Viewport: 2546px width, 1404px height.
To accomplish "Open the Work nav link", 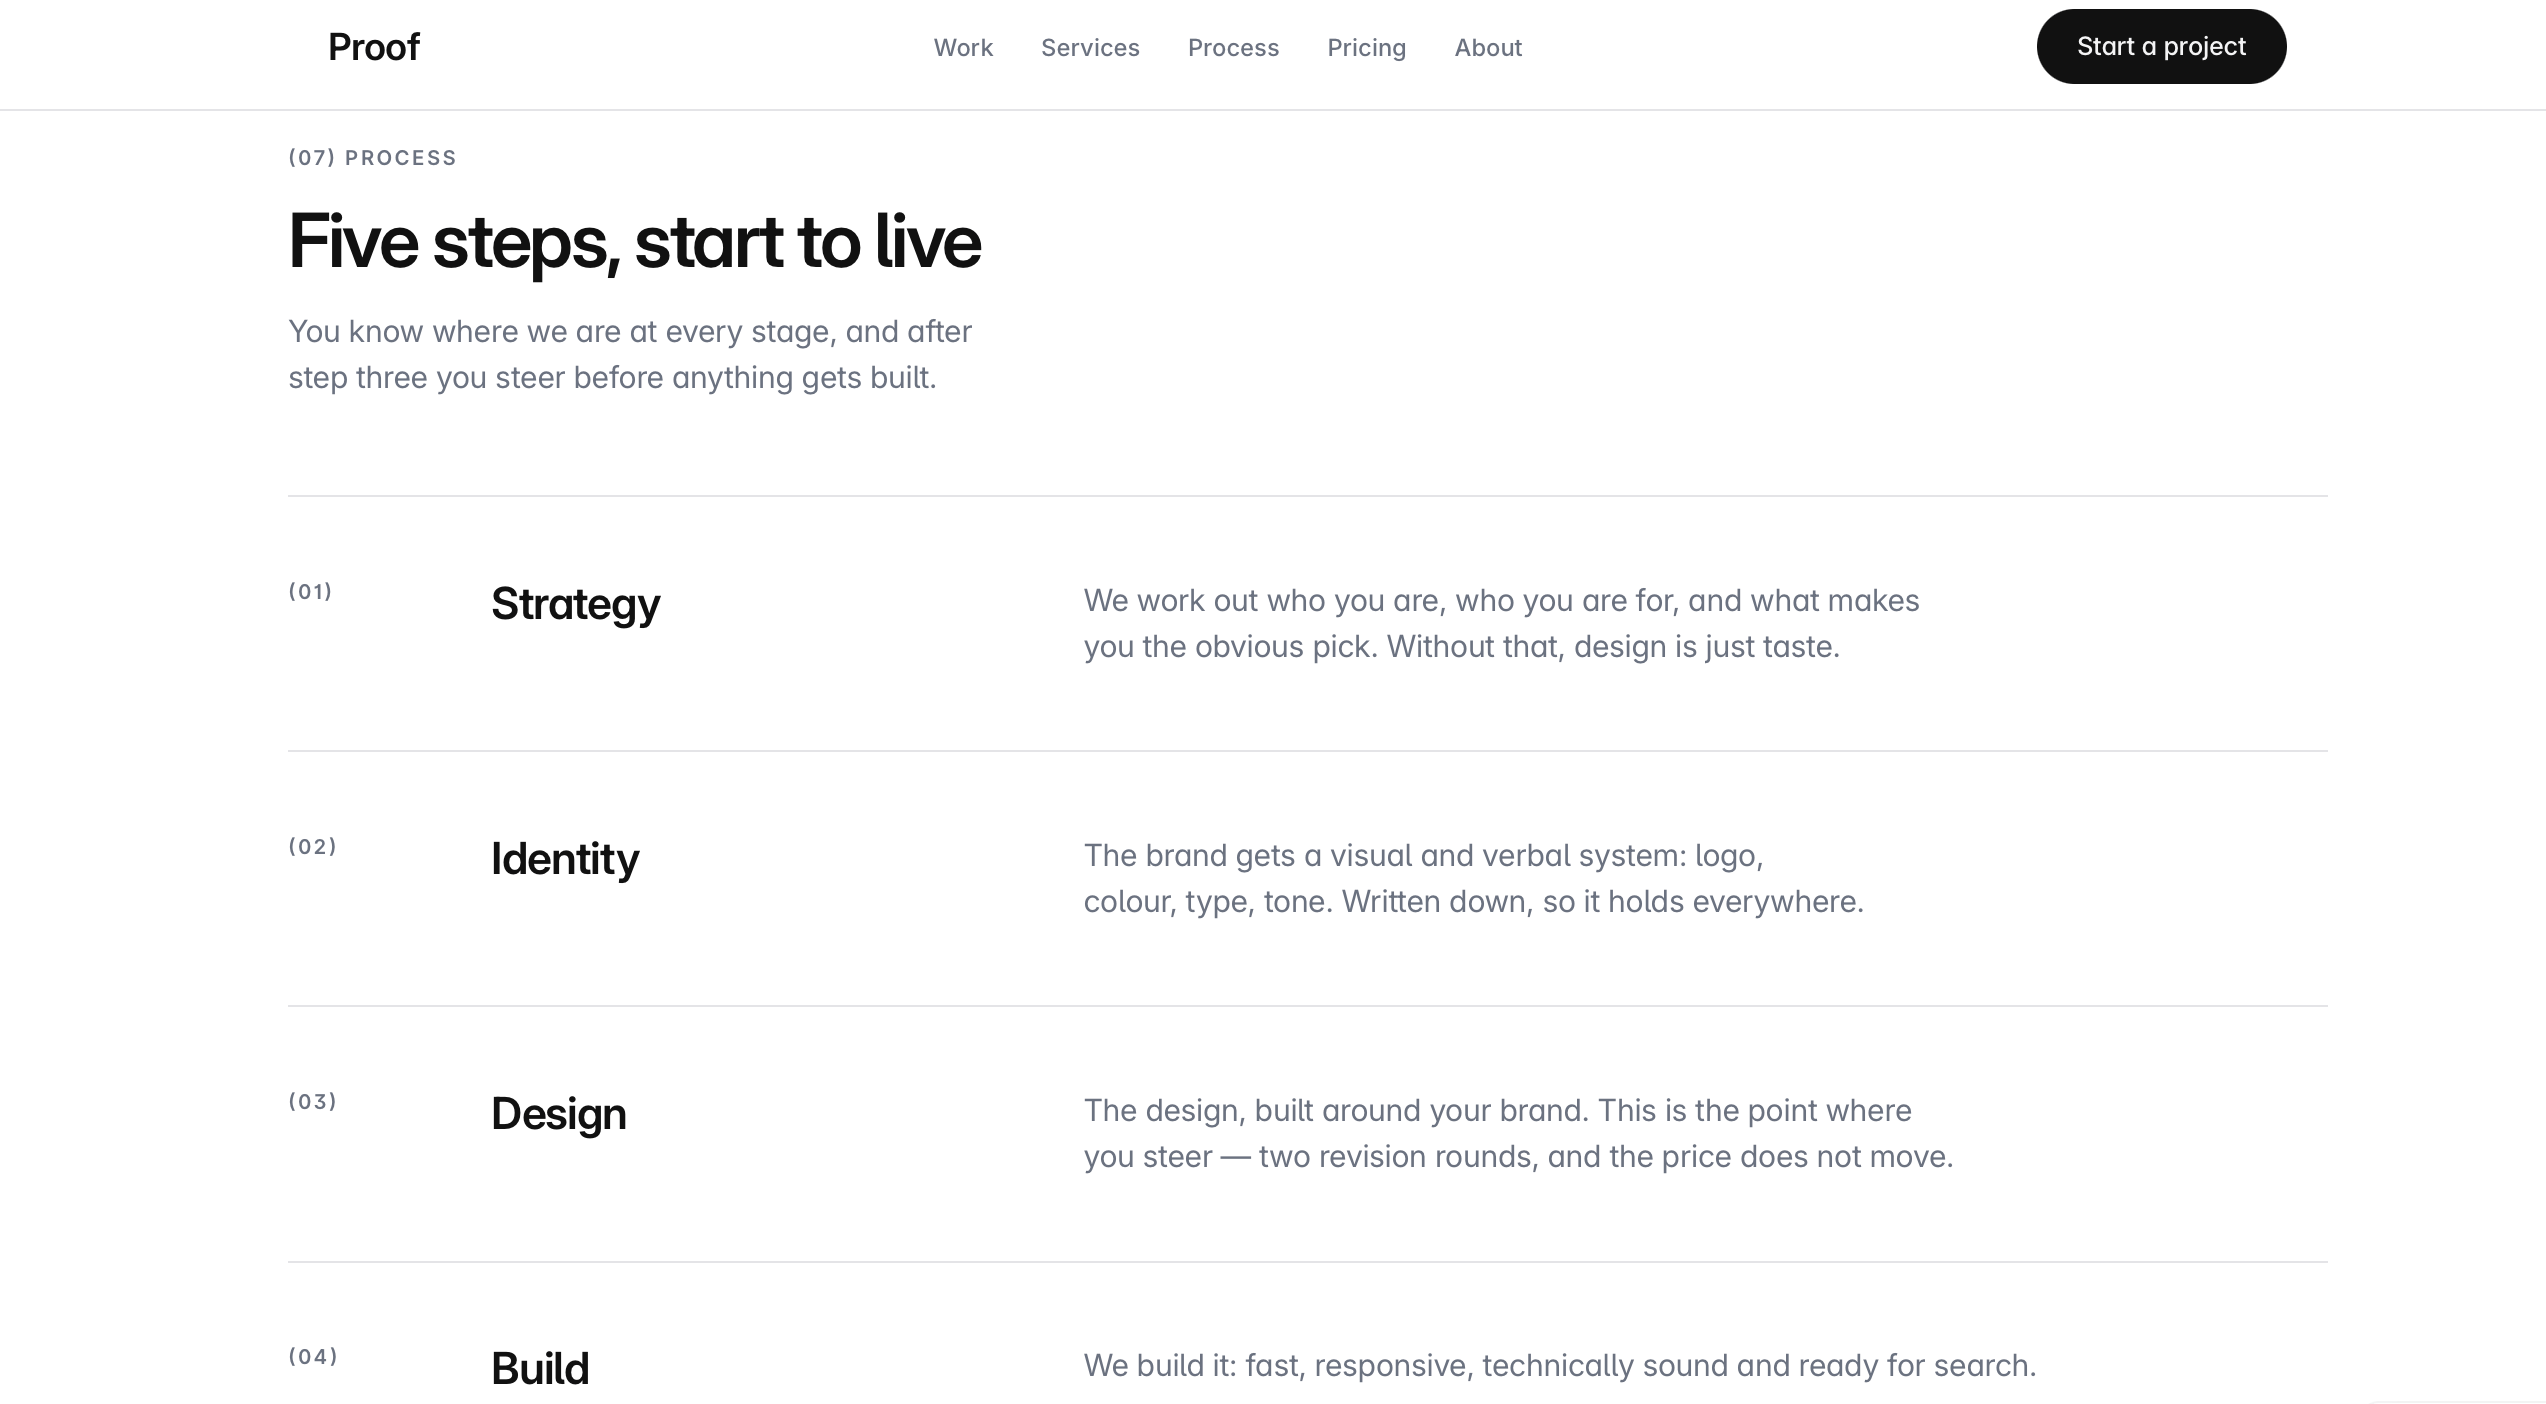I will [x=963, y=47].
